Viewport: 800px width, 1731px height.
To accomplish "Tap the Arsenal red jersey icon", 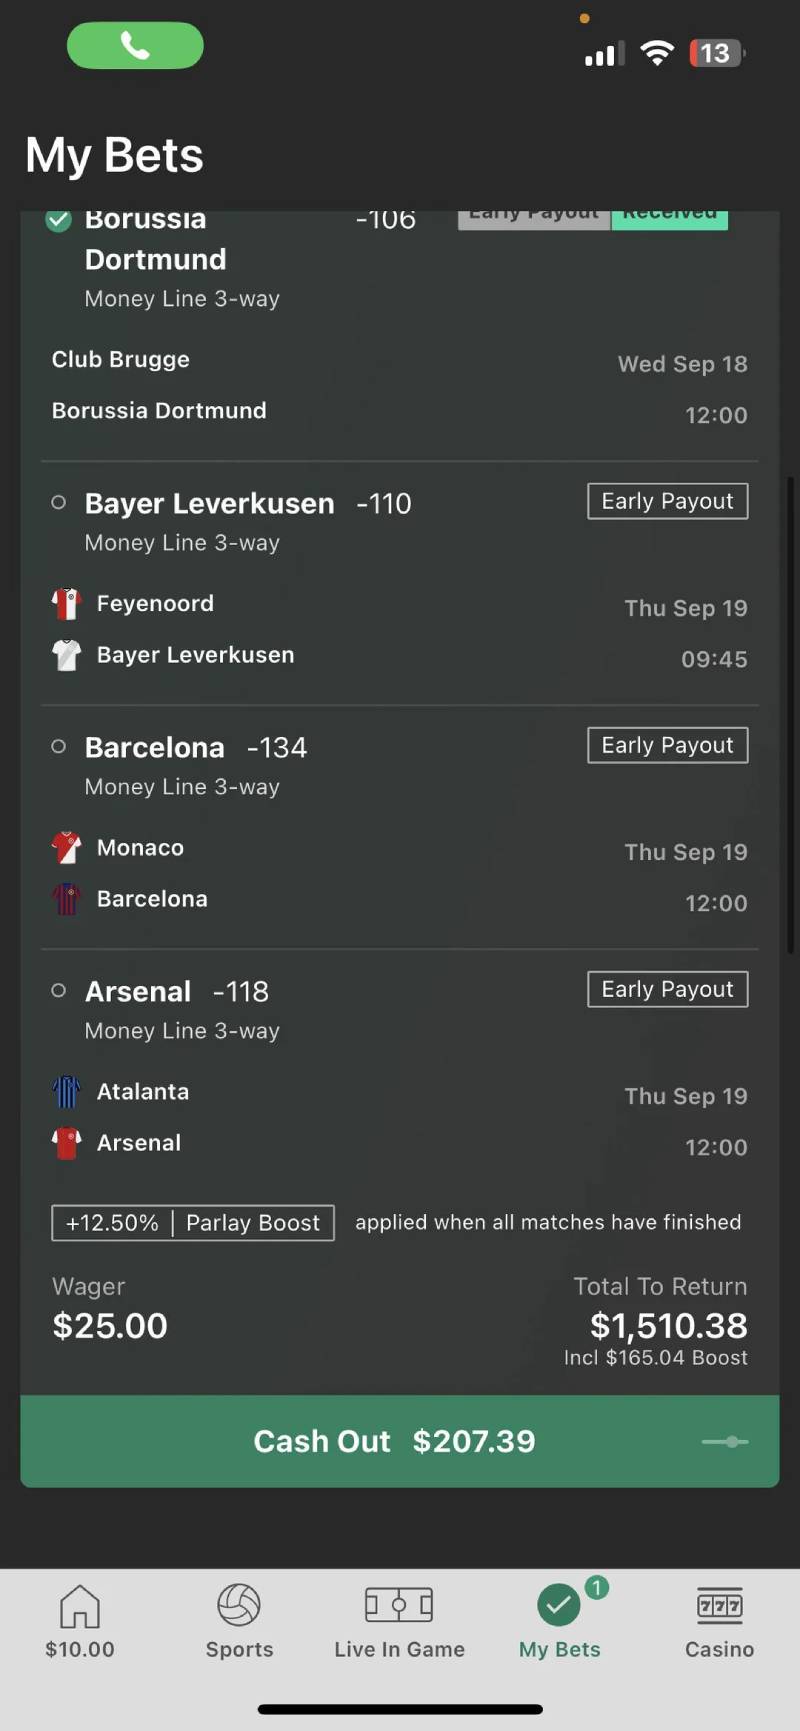I will tap(66, 1143).
